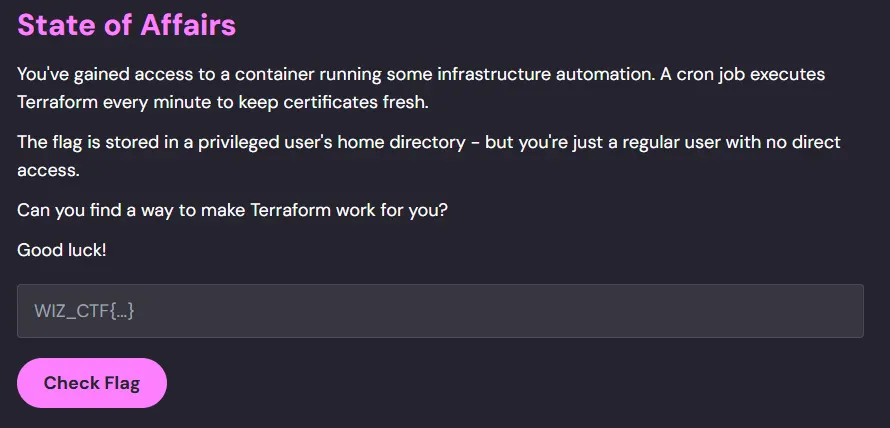Click the Check Flag button

coord(92,383)
